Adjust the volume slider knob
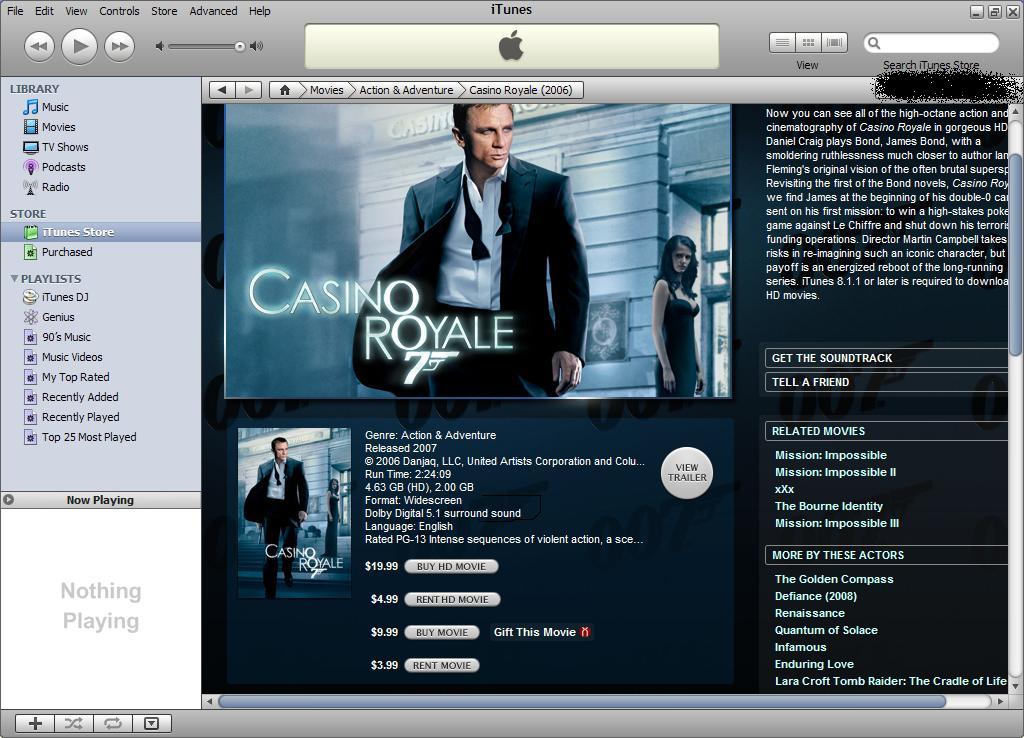Image resolution: width=1024 pixels, height=738 pixels. tap(240, 46)
